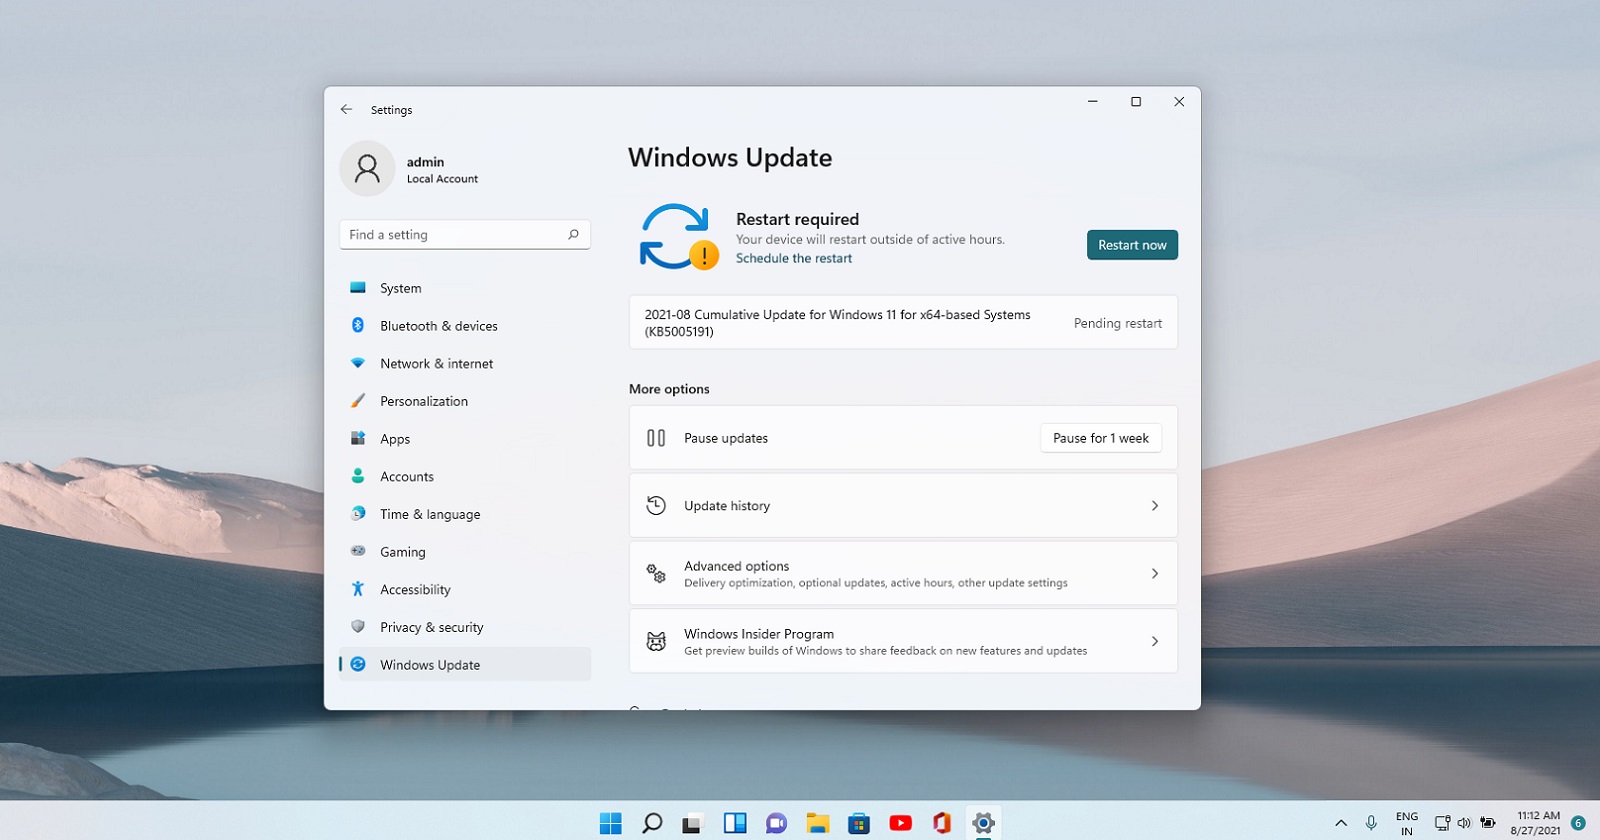1600x840 pixels.
Task: Click the Personalization brush icon
Action: [358, 401]
